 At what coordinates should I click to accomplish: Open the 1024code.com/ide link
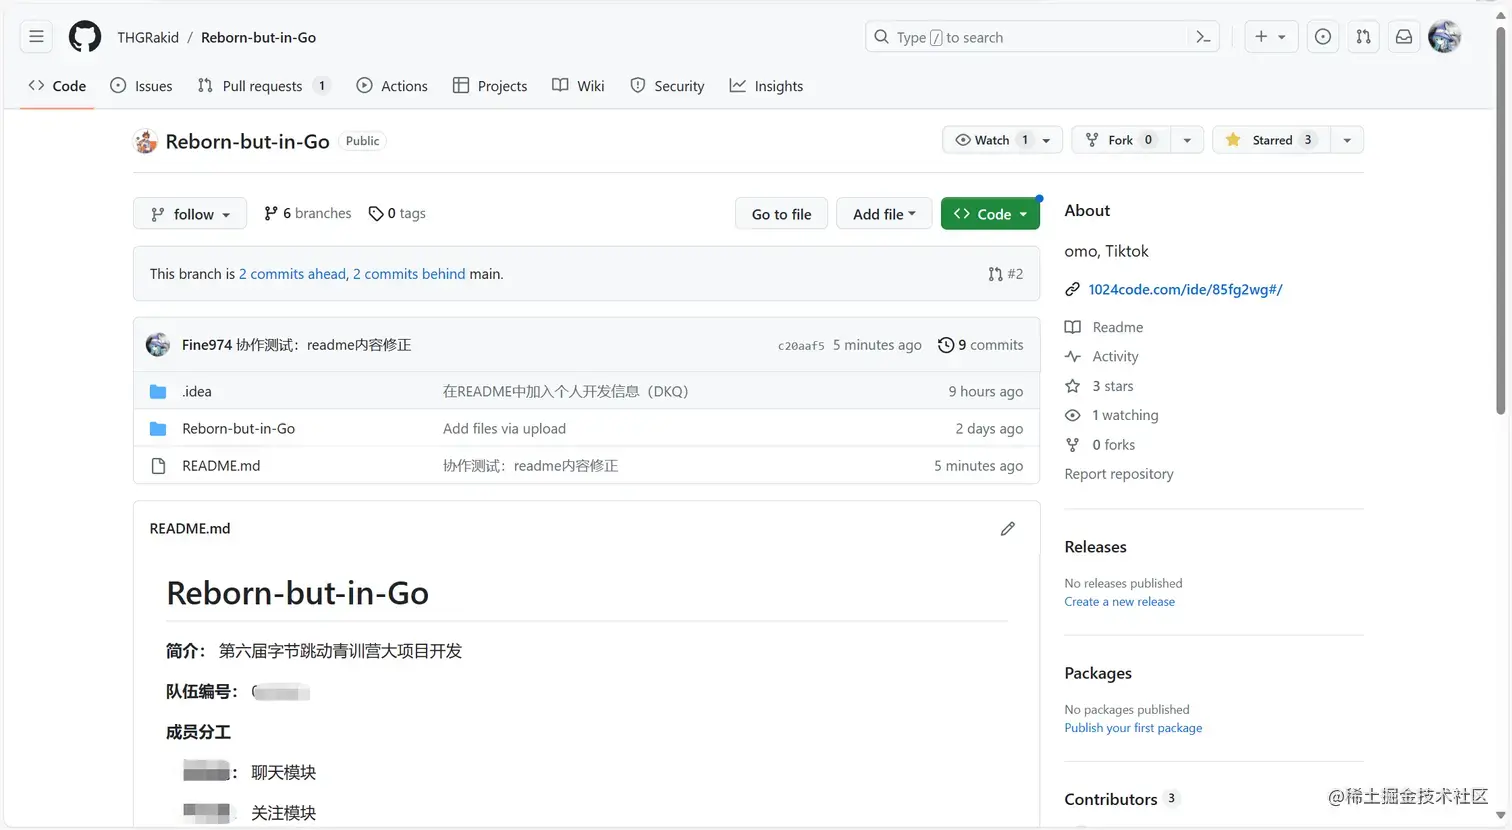point(1185,289)
